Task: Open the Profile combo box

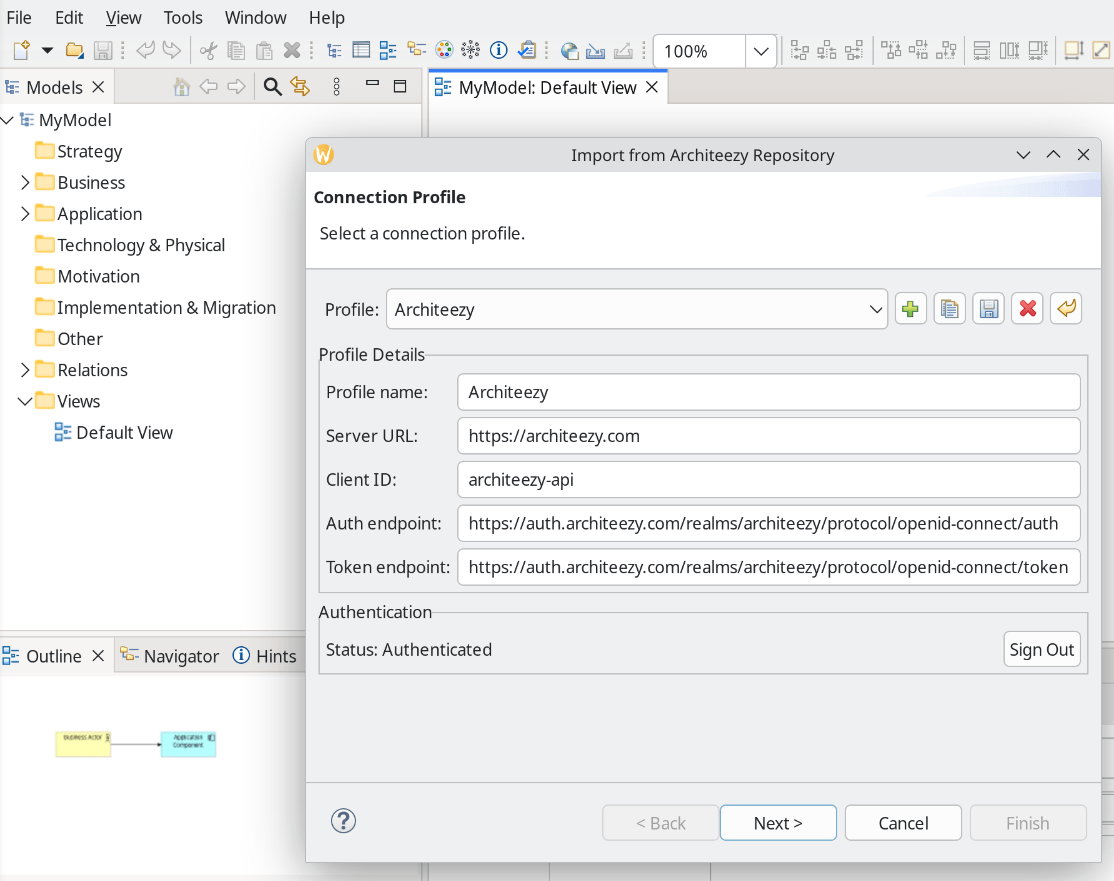Action: (x=637, y=309)
